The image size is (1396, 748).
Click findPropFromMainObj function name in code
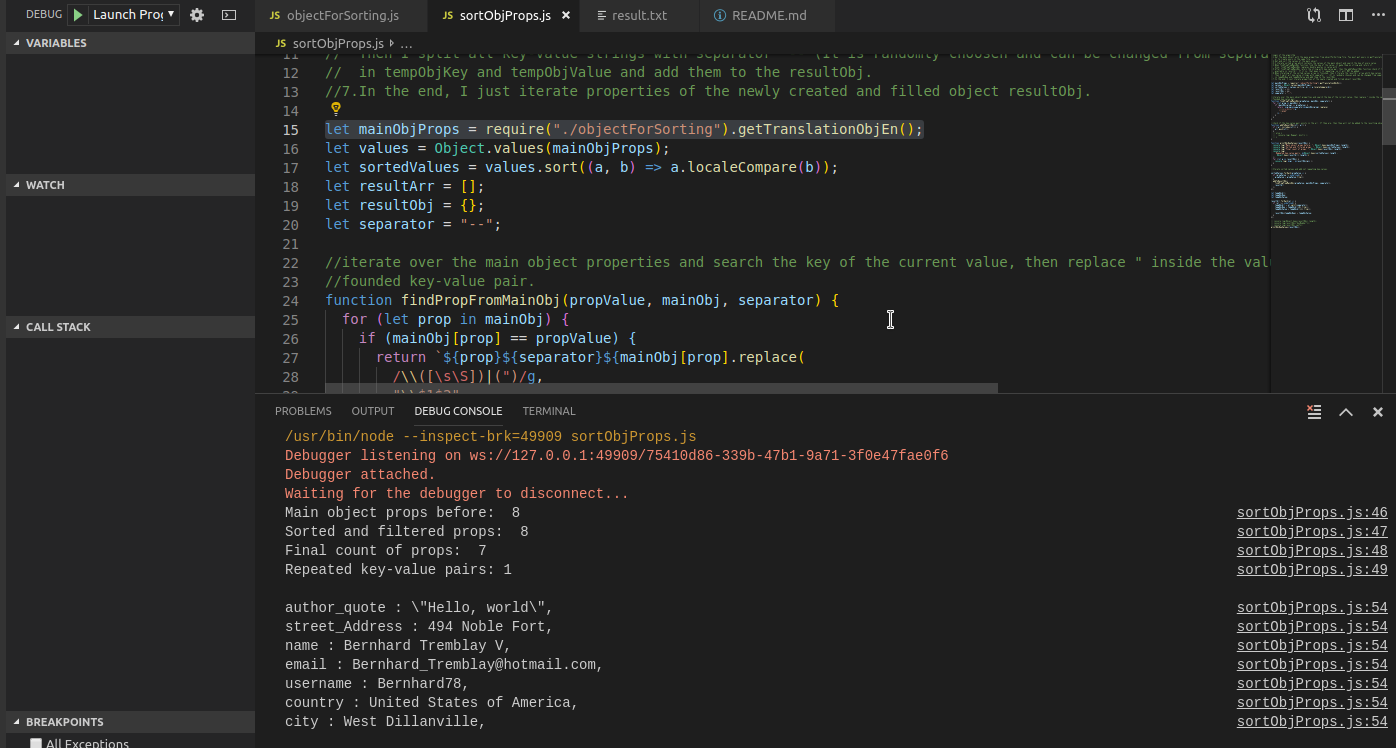click(x=481, y=301)
